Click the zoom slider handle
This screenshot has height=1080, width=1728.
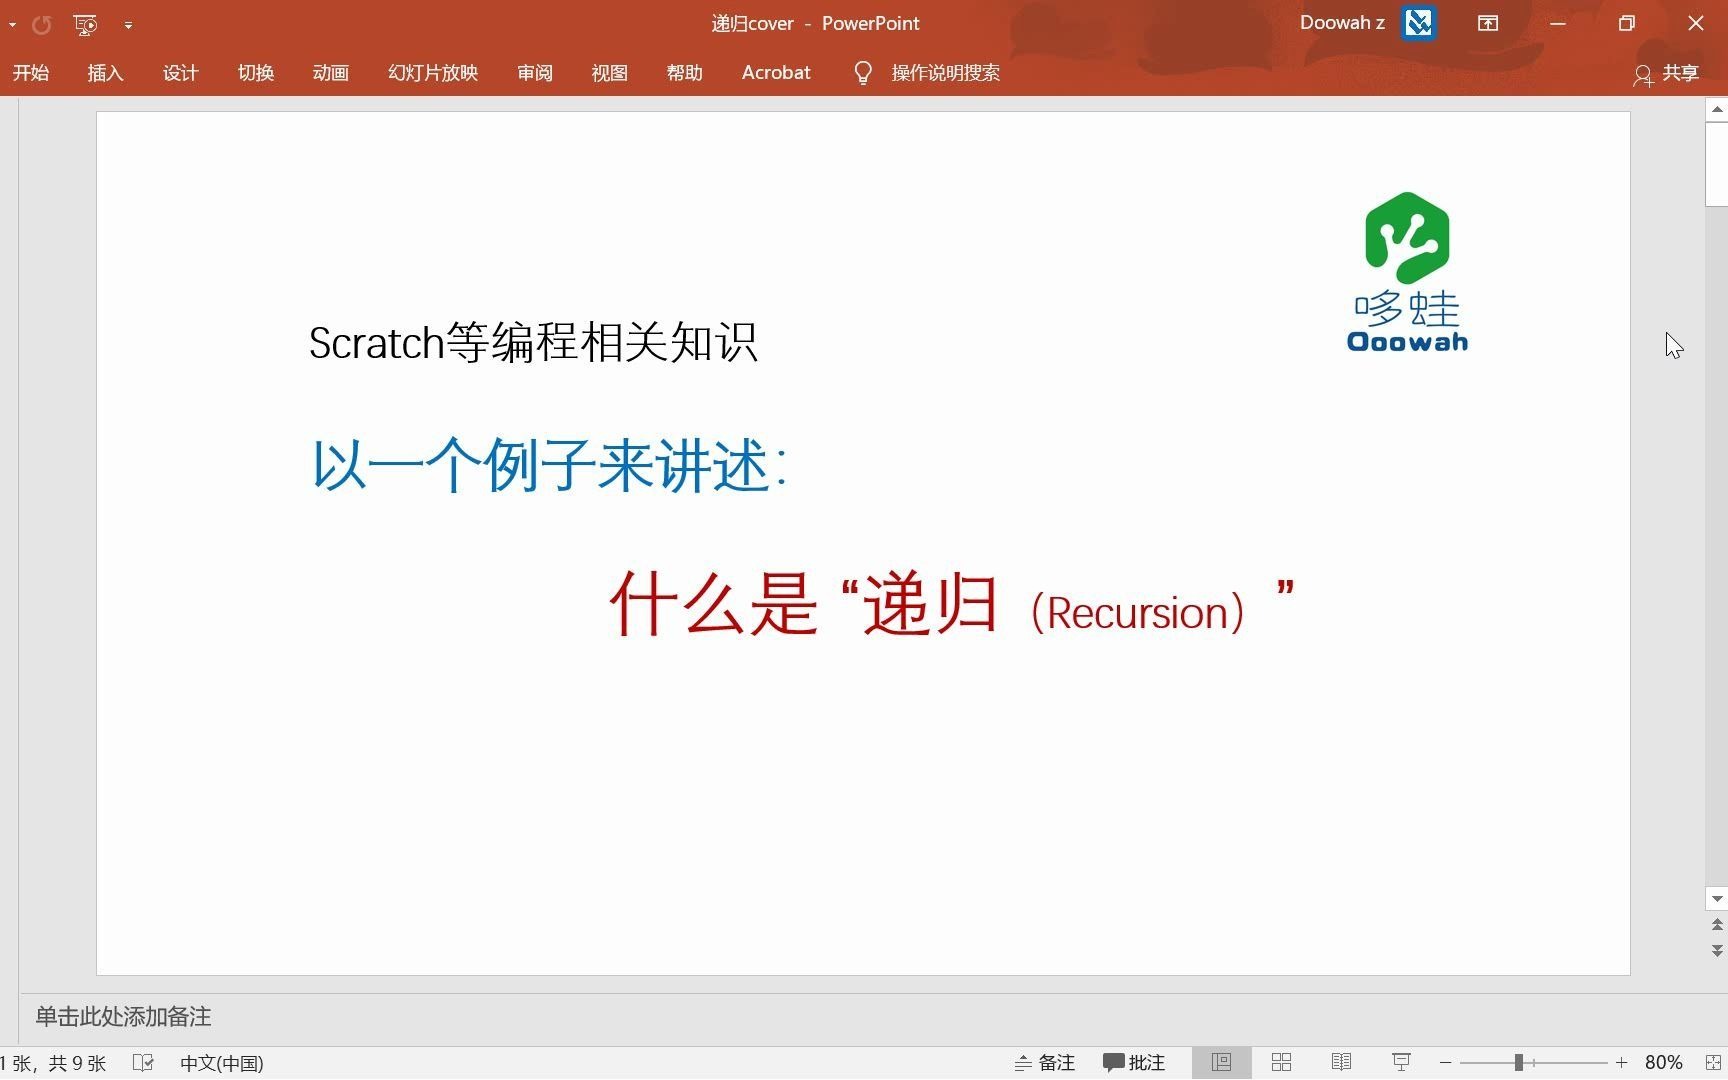pos(1518,1063)
